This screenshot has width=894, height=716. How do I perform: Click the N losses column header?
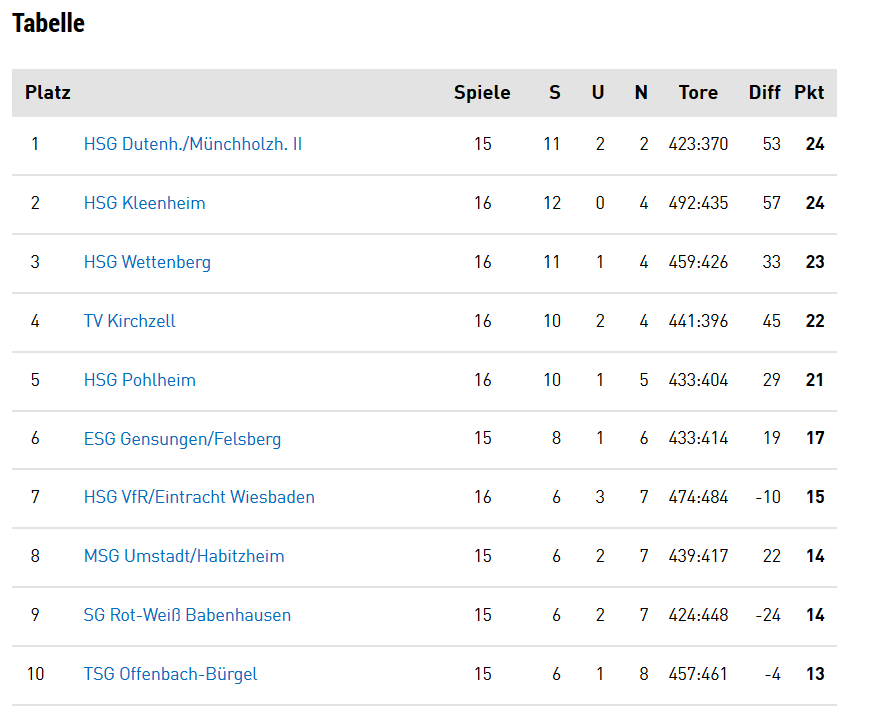point(641,92)
